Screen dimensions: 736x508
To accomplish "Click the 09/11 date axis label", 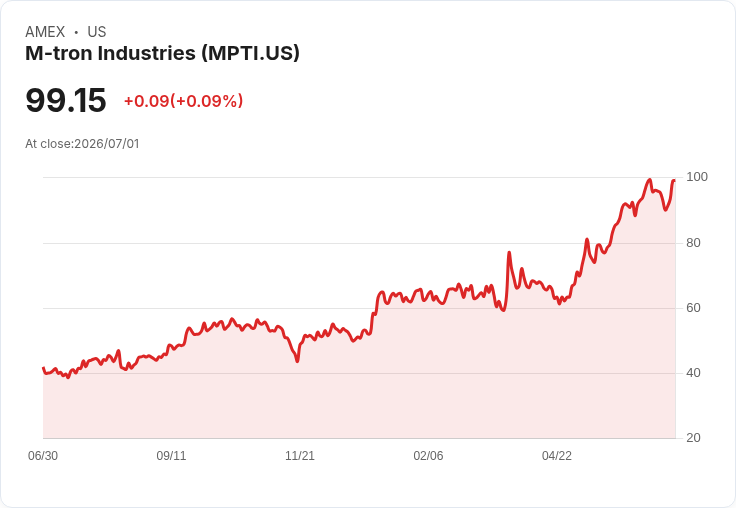I will tap(171, 455).
